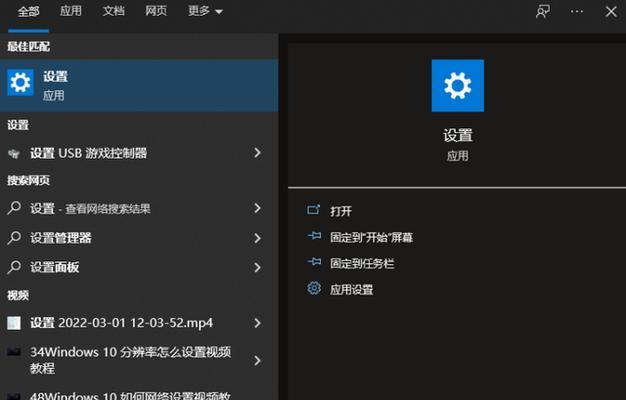Close the search panel with the X
626x400 pixels.
click(x=611, y=12)
